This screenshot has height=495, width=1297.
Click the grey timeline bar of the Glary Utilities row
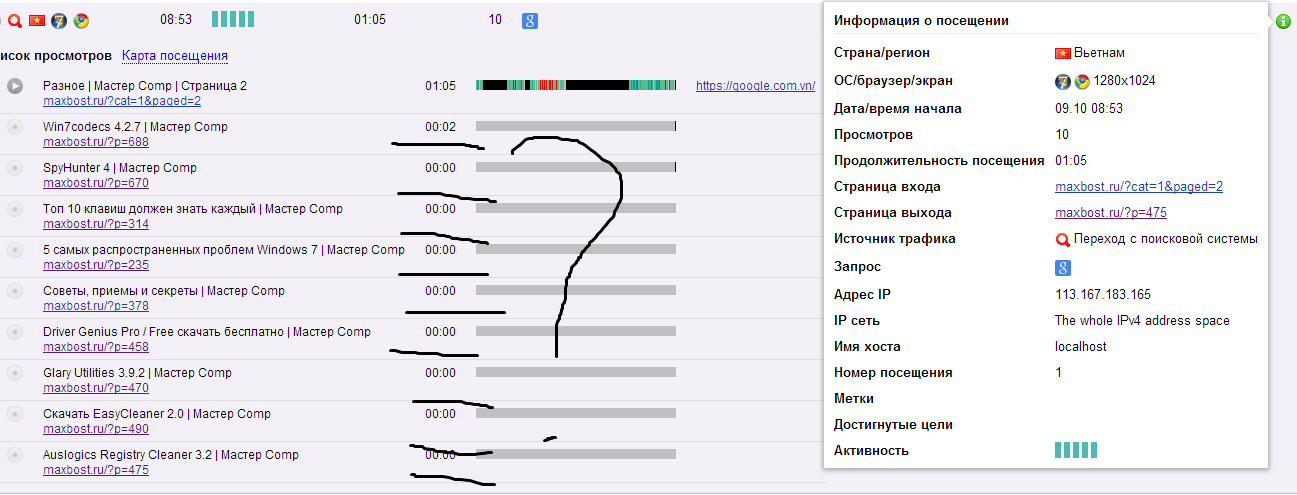tap(576, 373)
